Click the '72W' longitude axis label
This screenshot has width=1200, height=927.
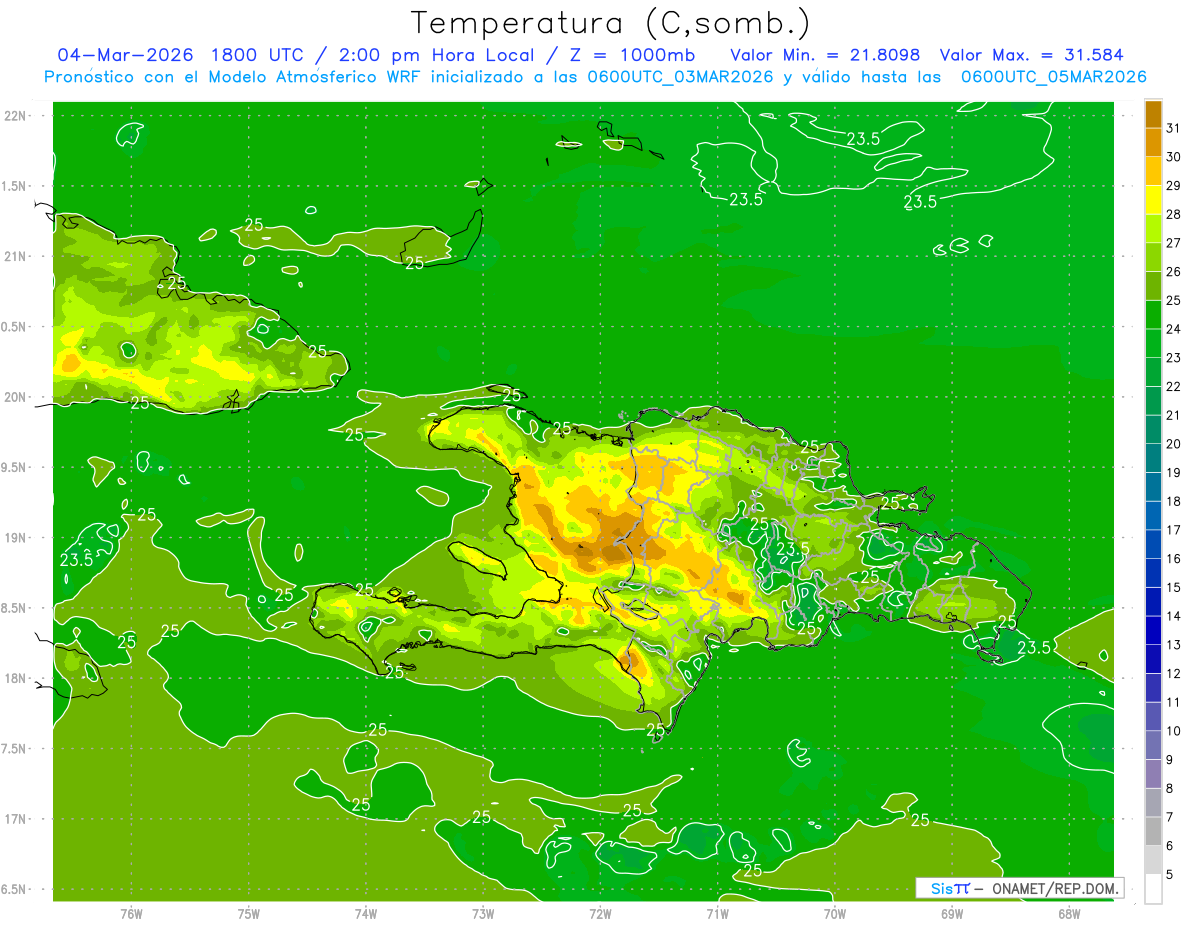coord(600,913)
